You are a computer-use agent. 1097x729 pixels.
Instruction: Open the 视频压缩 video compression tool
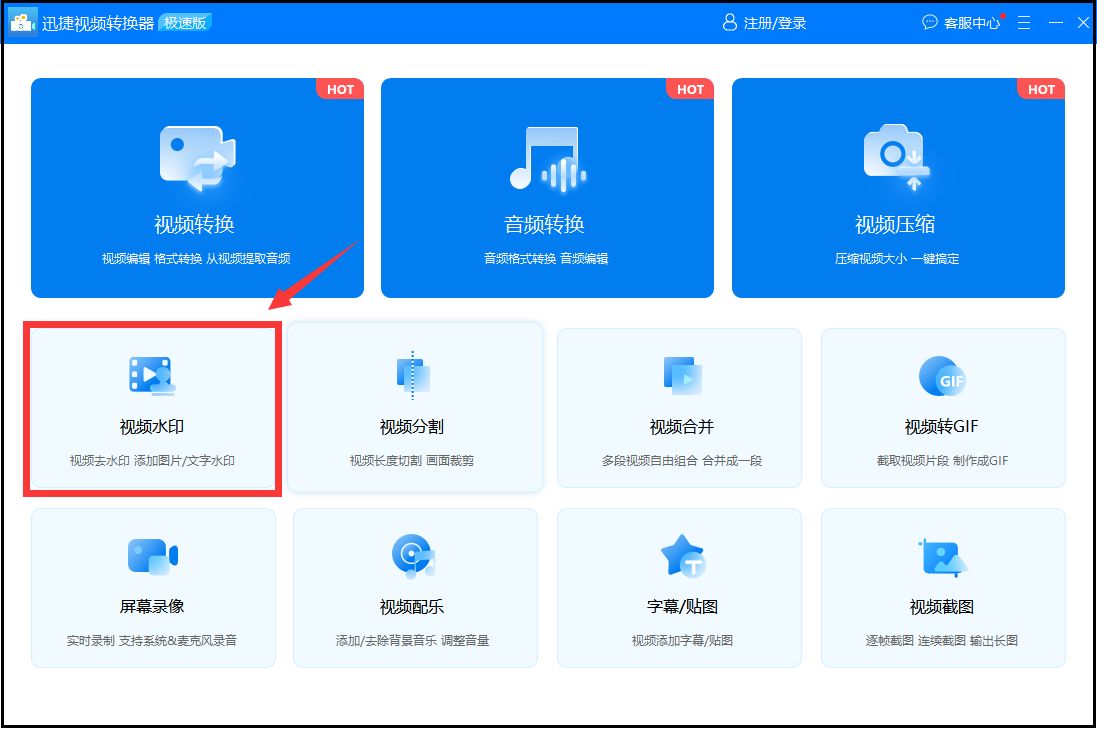click(897, 190)
